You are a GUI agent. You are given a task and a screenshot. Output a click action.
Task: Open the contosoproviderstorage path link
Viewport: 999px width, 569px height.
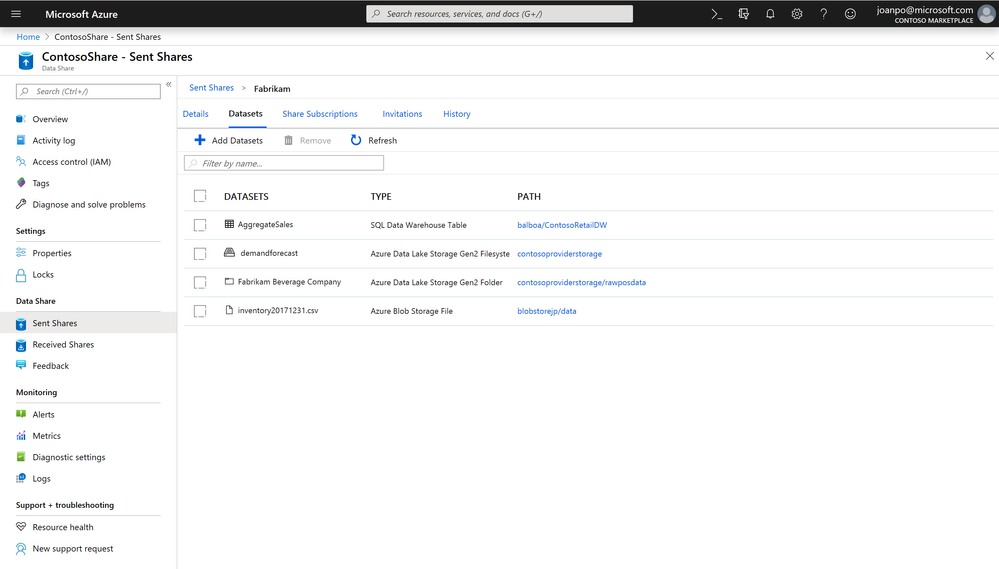point(559,254)
